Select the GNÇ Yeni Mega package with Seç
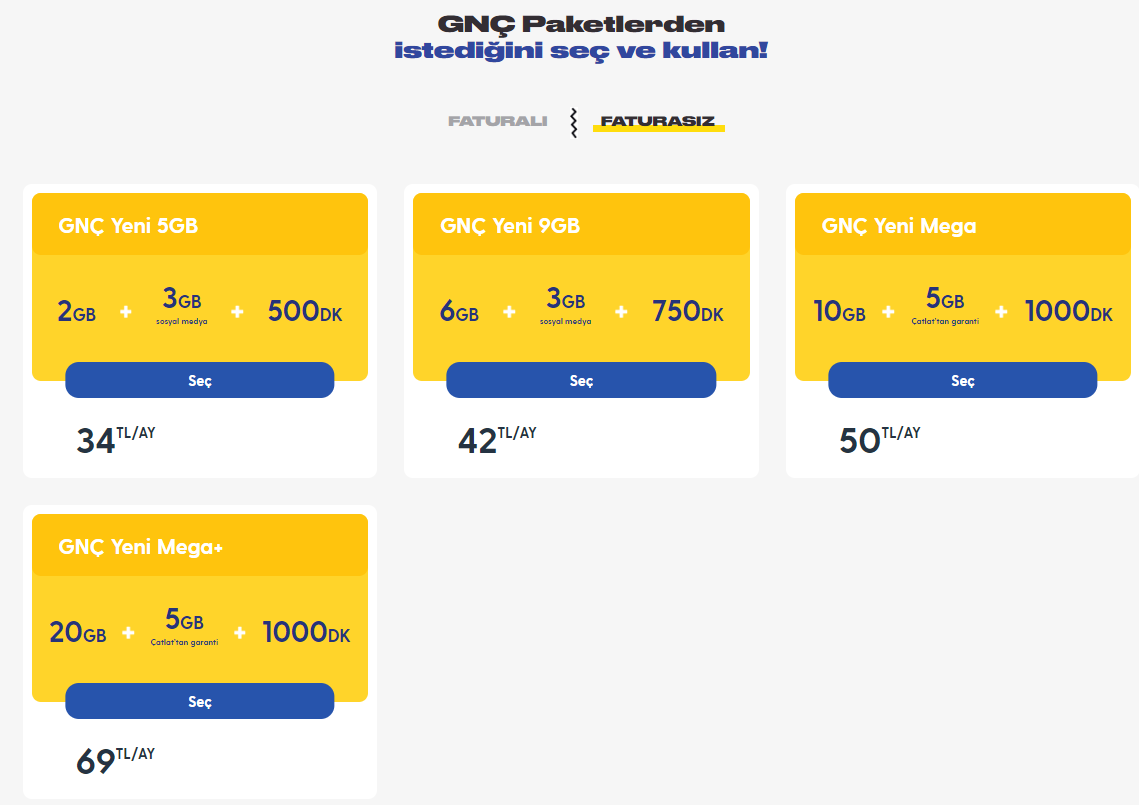The image size is (1139, 805). click(962, 381)
